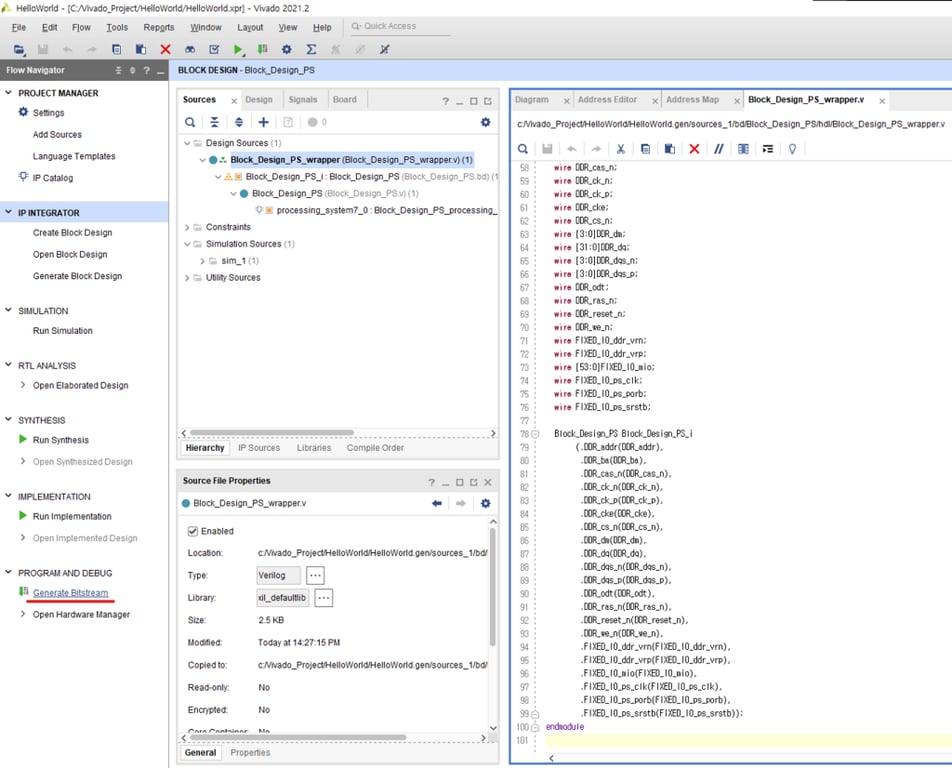Click the Type browse ellipsis button
The image size is (952, 768).
[x=315, y=575]
